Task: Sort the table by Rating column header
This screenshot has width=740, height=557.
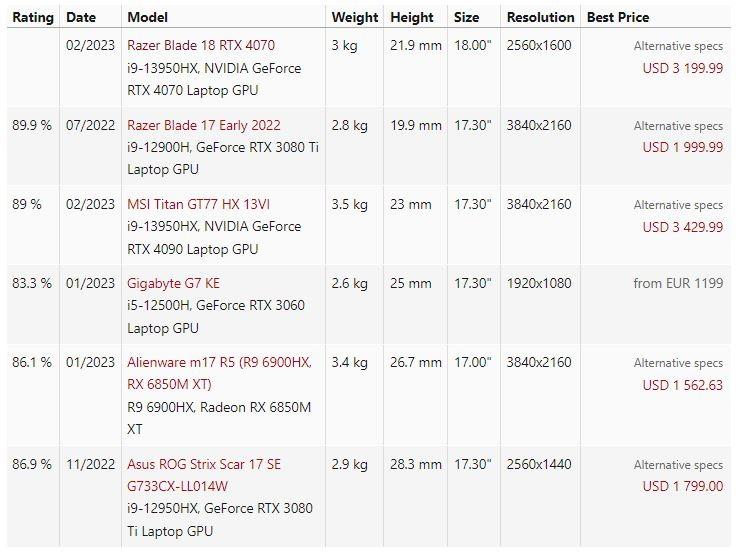Action: click(x=32, y=17)
